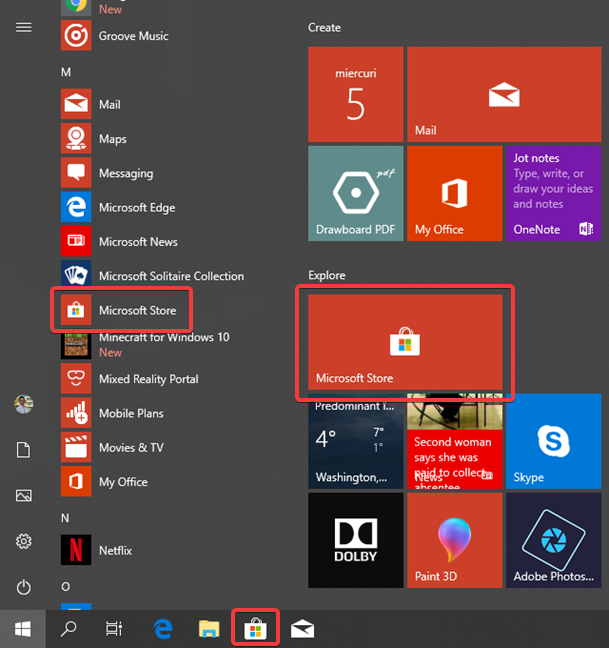Click the letter M section header
This screenshot has width=609, height=648.
pos(66,72)
